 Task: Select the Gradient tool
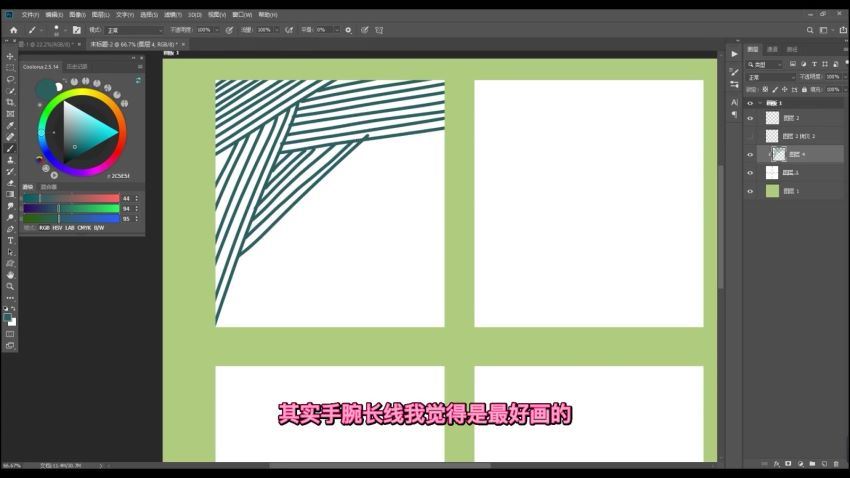(x=10, y=194)
